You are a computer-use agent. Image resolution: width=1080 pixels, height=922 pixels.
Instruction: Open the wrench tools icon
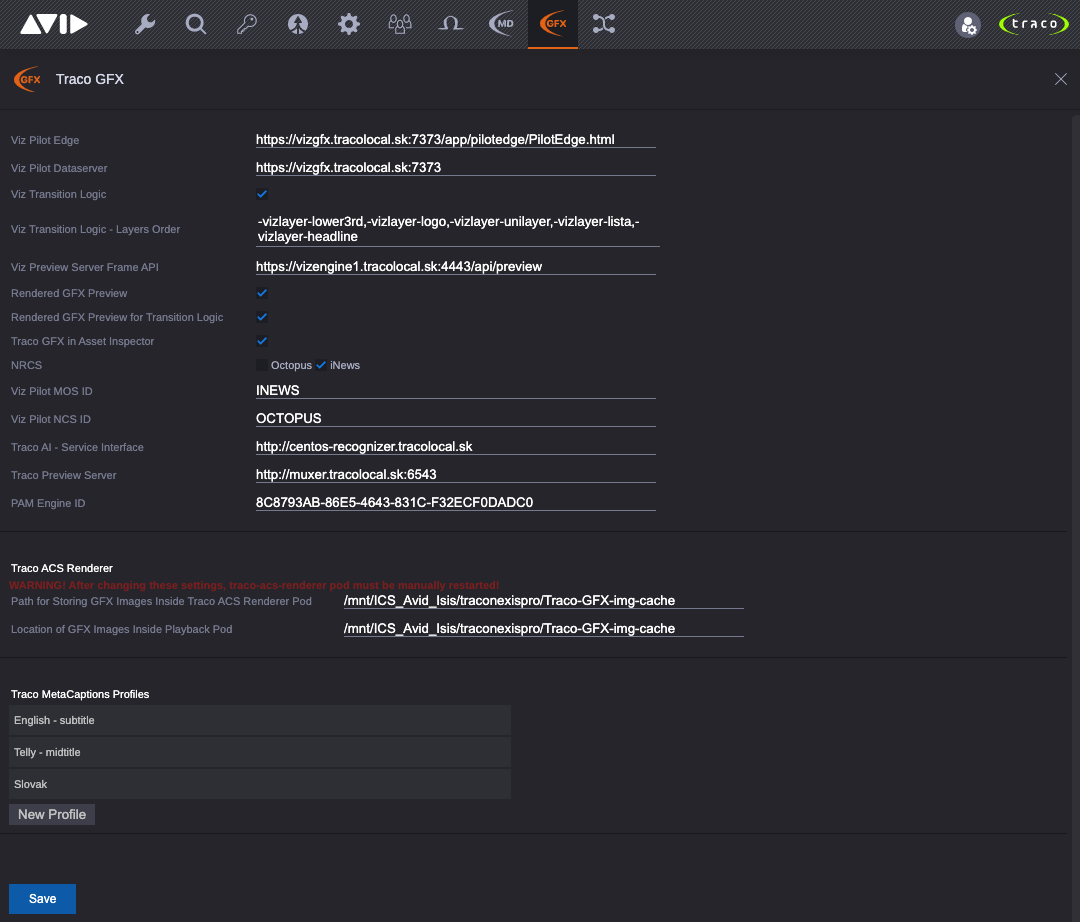pos(145,24)
